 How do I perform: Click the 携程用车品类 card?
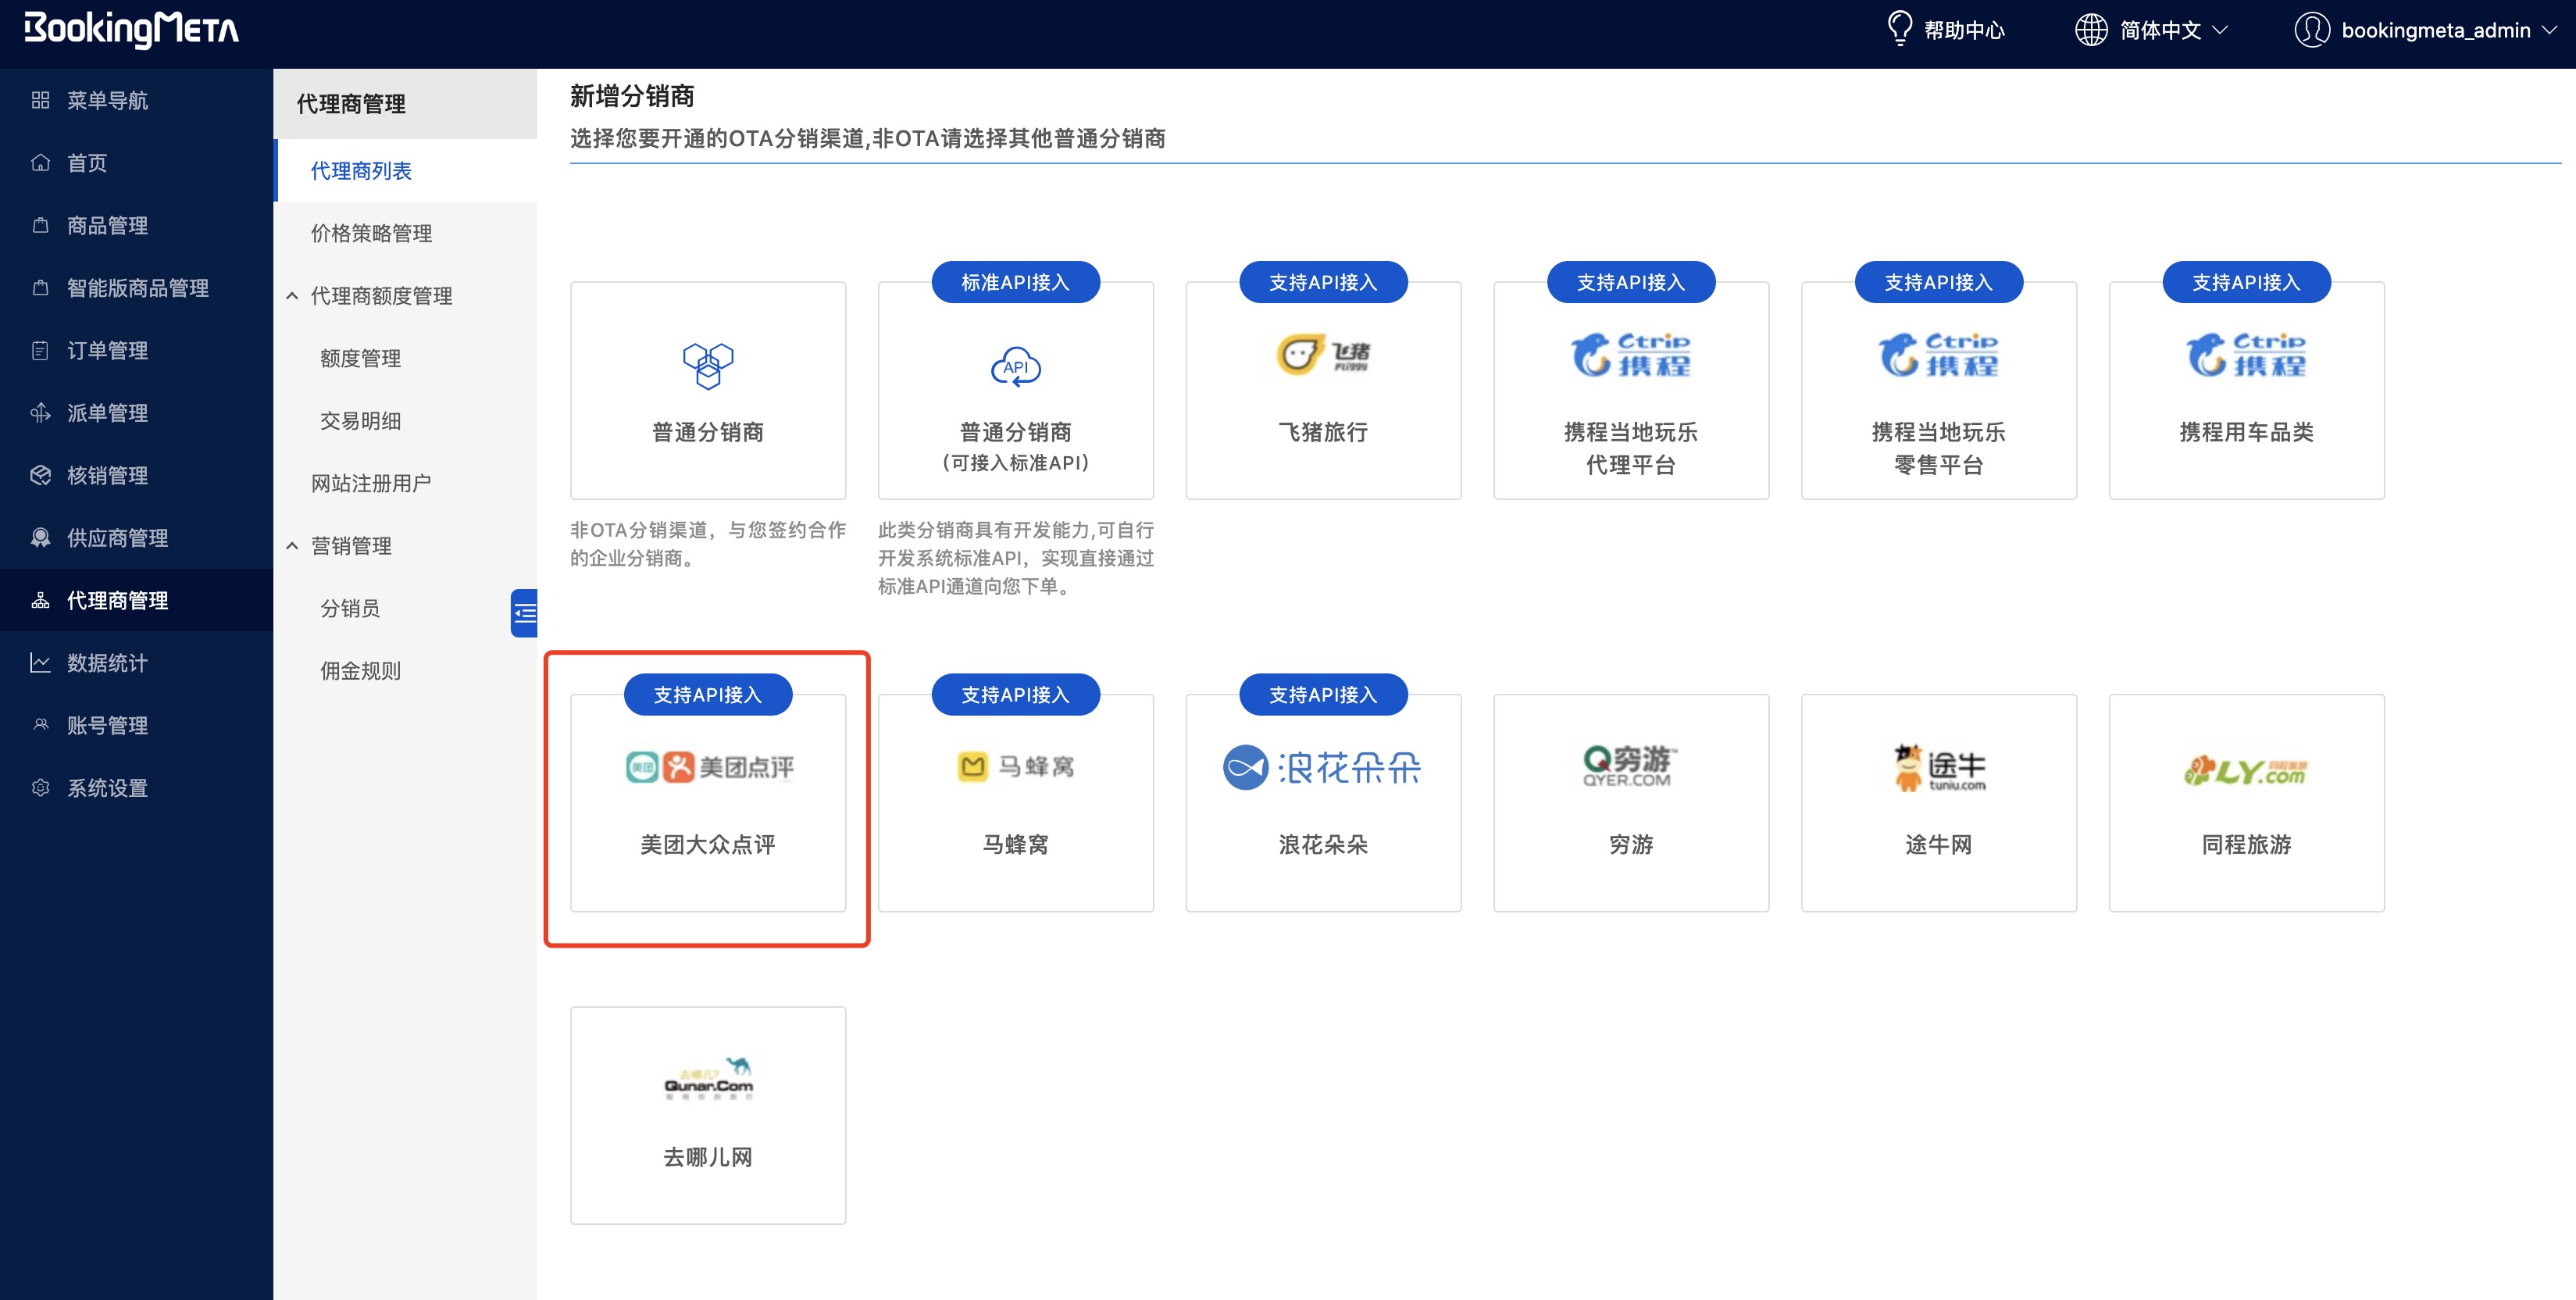2245,390
